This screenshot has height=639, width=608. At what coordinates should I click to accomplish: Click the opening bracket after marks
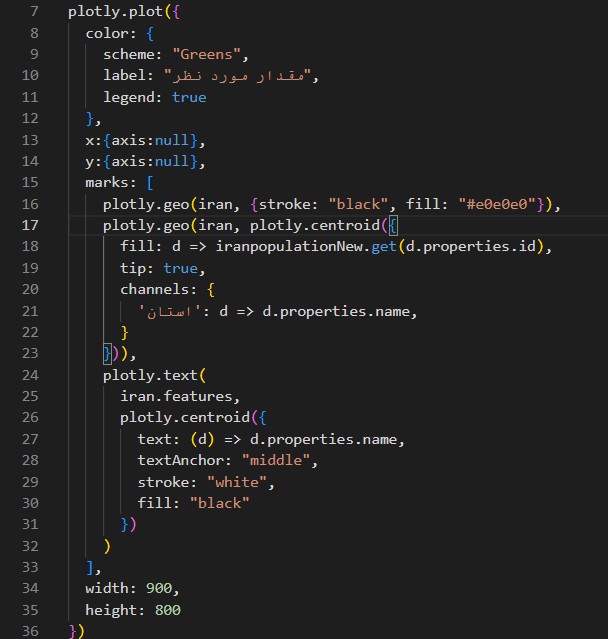click(150, 183)
